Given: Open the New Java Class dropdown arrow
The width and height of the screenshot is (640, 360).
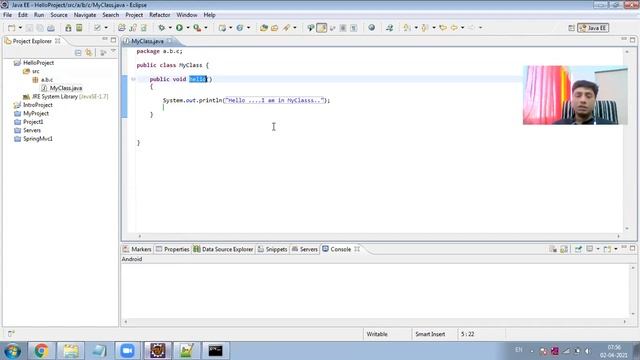Looking at the screenshot, I should pos(248,28).
